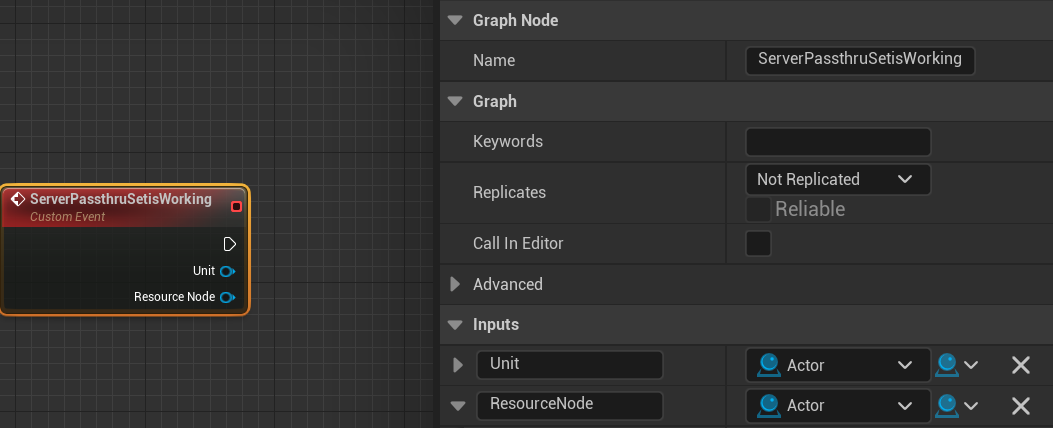Viewport: 1053px width, 428px height.
Task: Open the ResourceNode type Actor dropdown
Action: (836, 405)
